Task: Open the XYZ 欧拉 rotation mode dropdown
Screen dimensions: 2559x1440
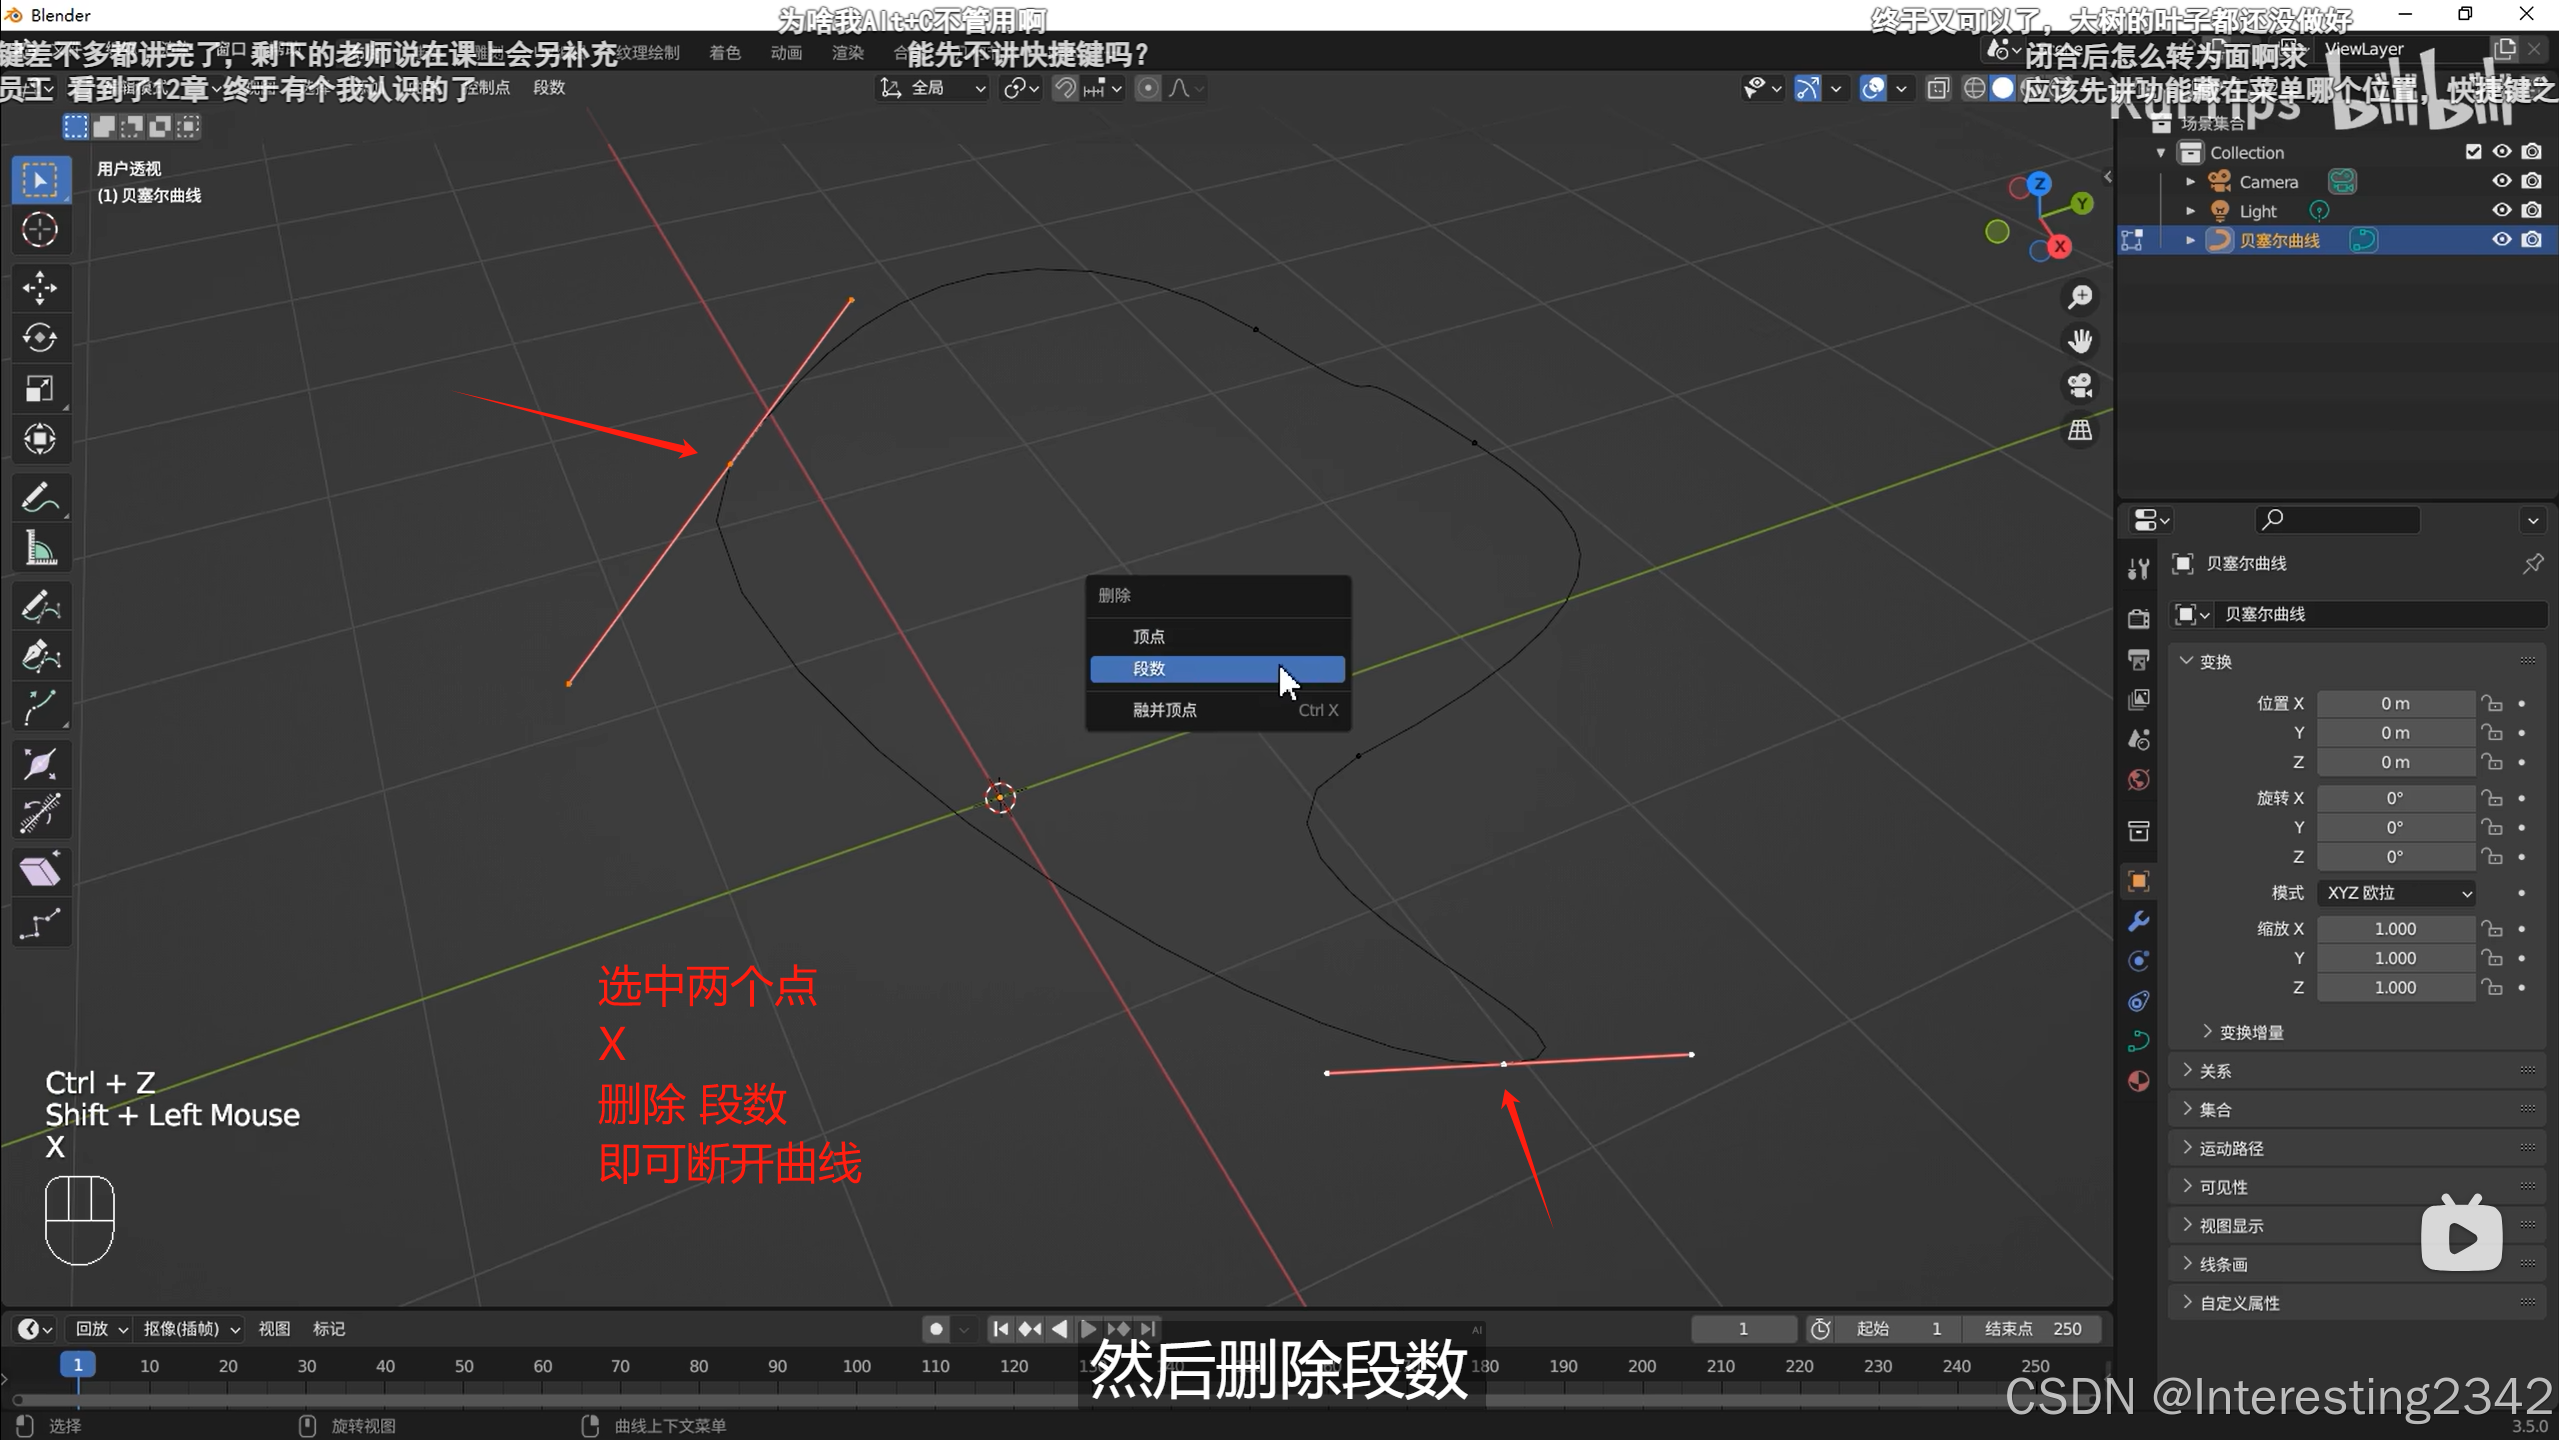Action: click(x=2397, y=893)
